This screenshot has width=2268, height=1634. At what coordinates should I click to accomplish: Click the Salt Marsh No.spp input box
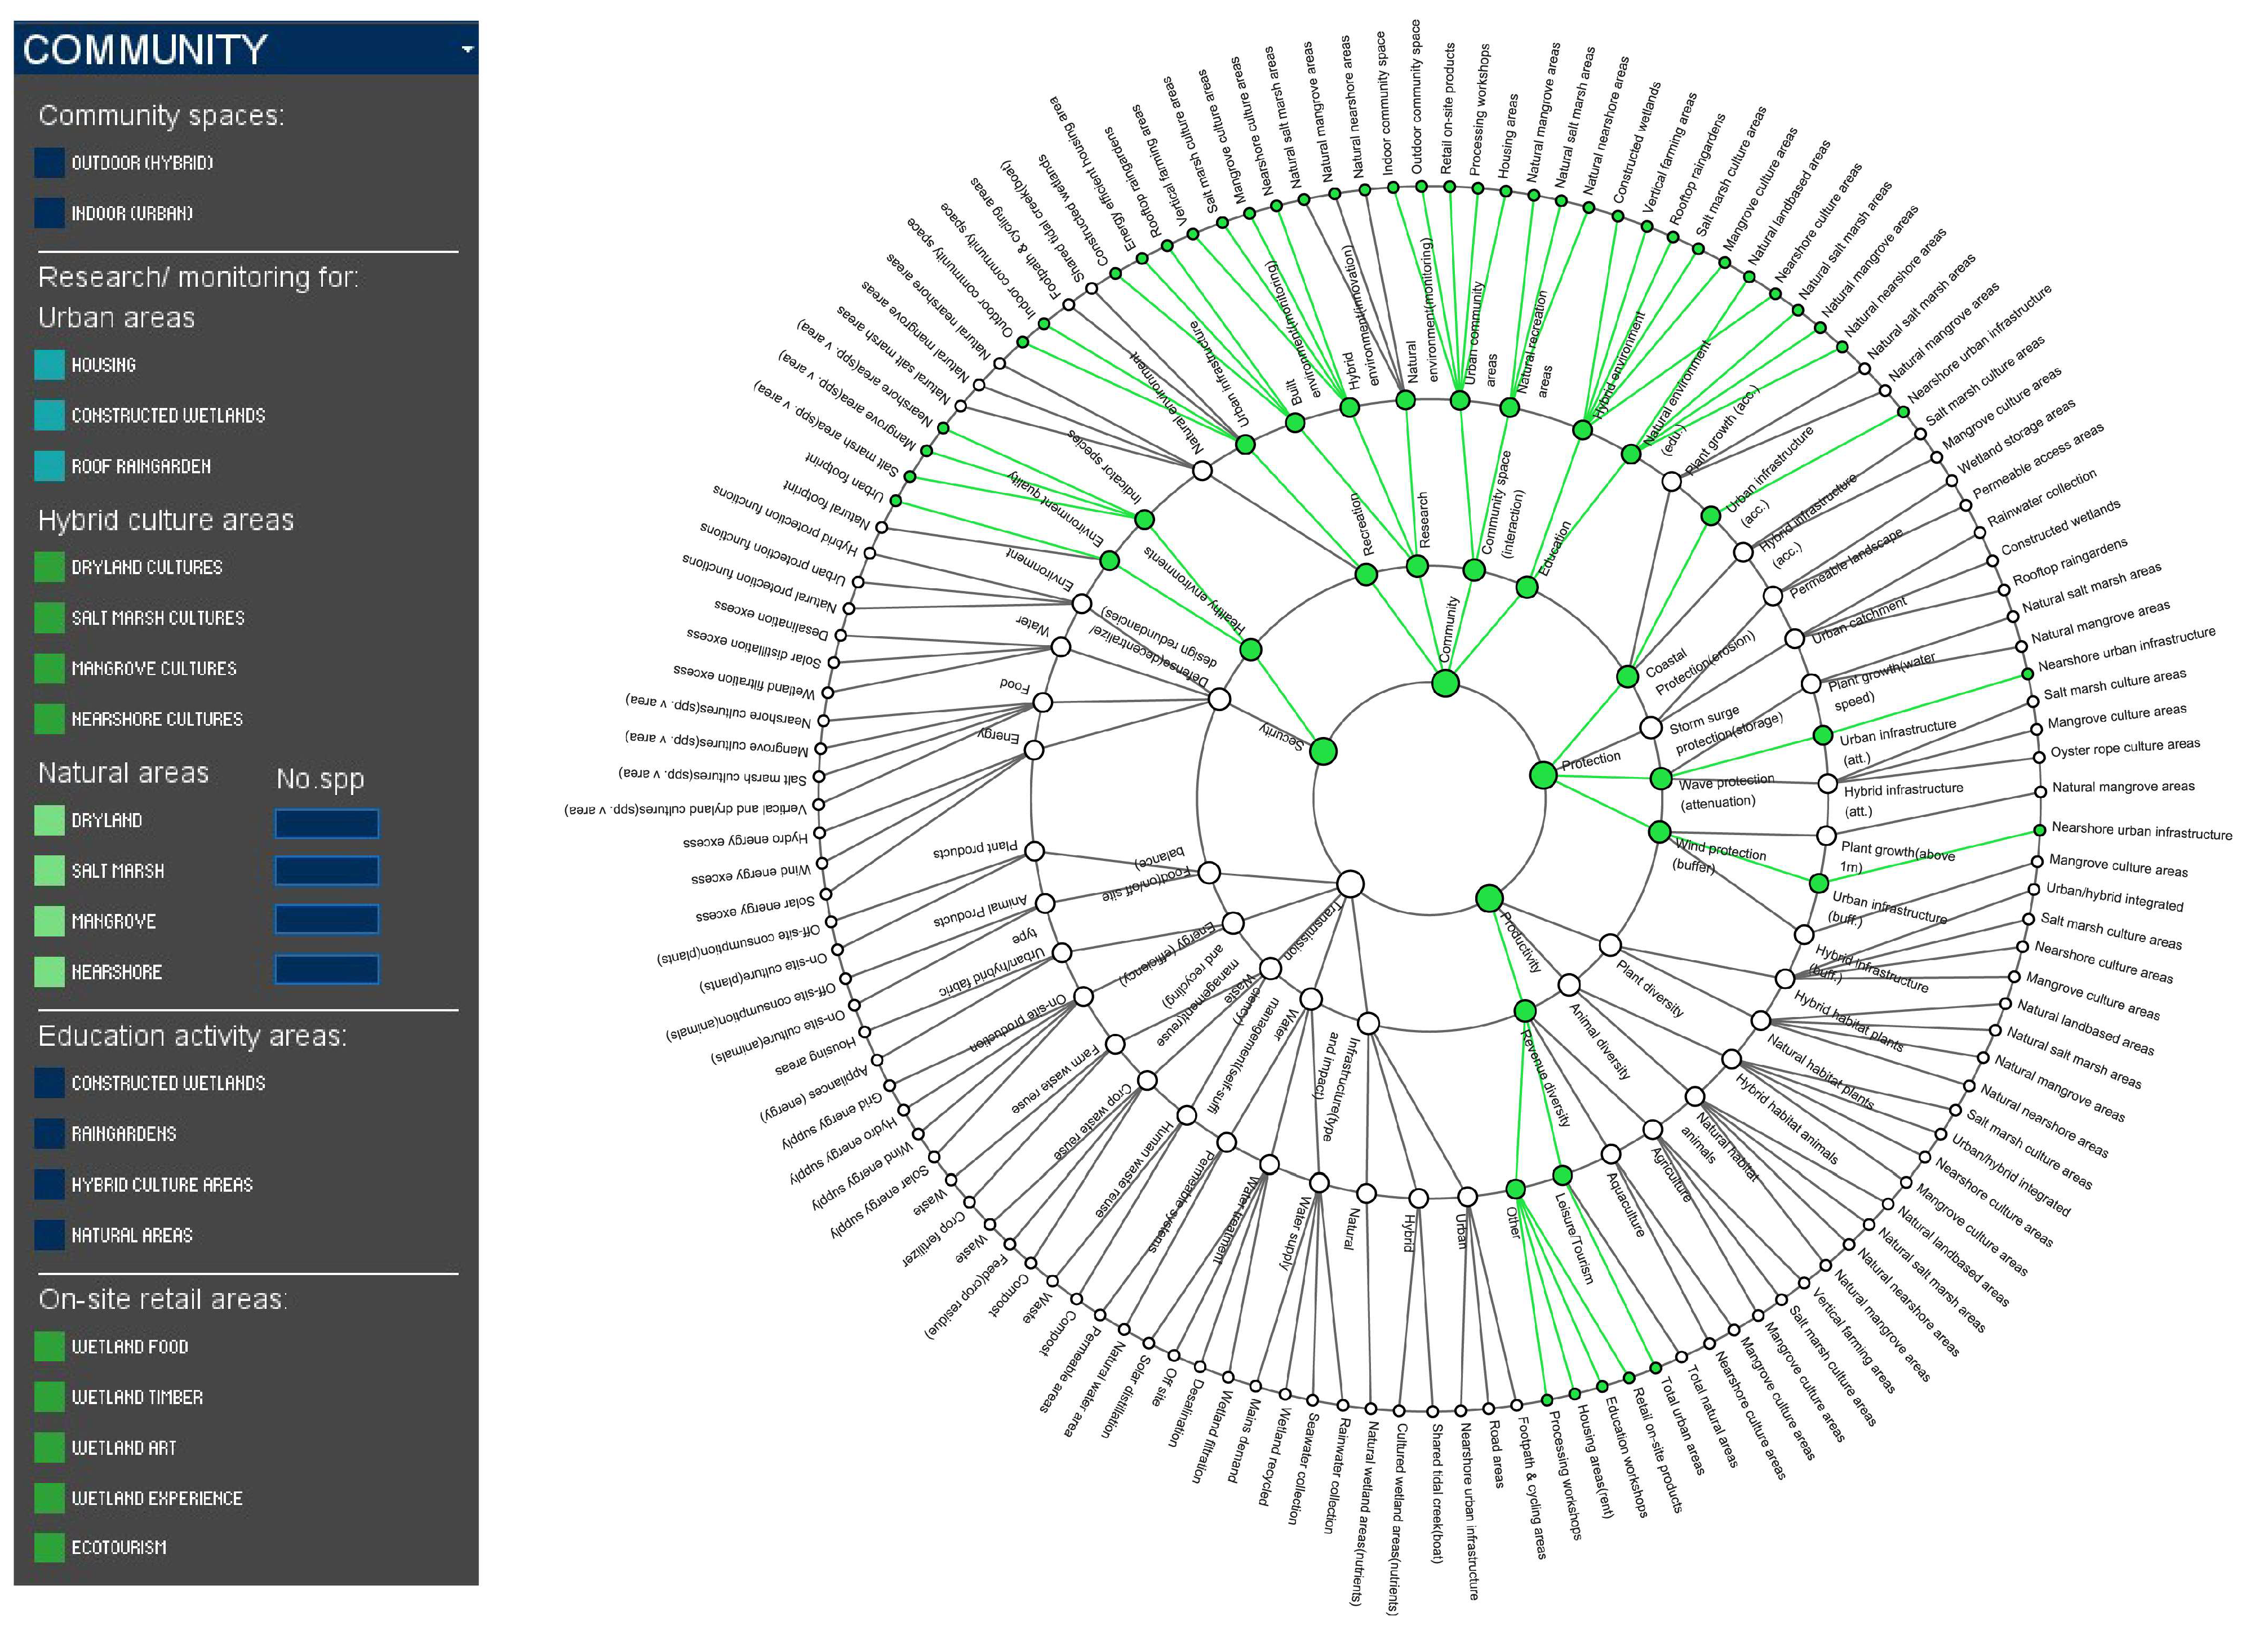coord(326,871)
